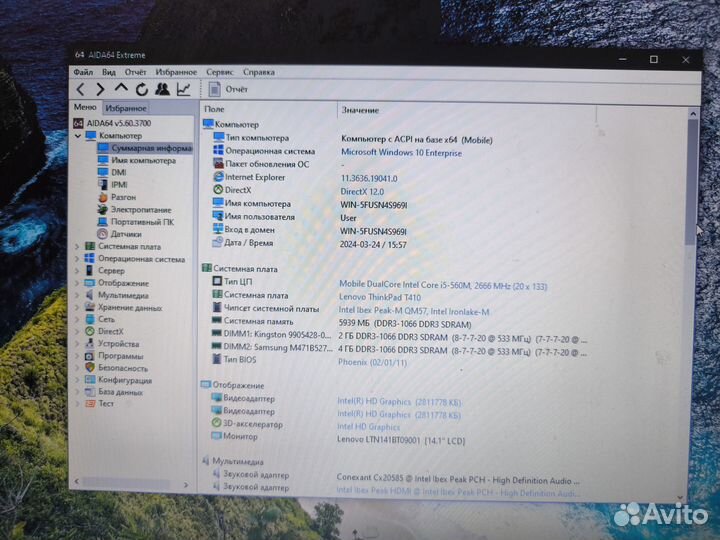Viewport: 720px width, 540px height.
Task: Click the AIDA64 v5.60.3700 root node
Action: click(118, 123)
